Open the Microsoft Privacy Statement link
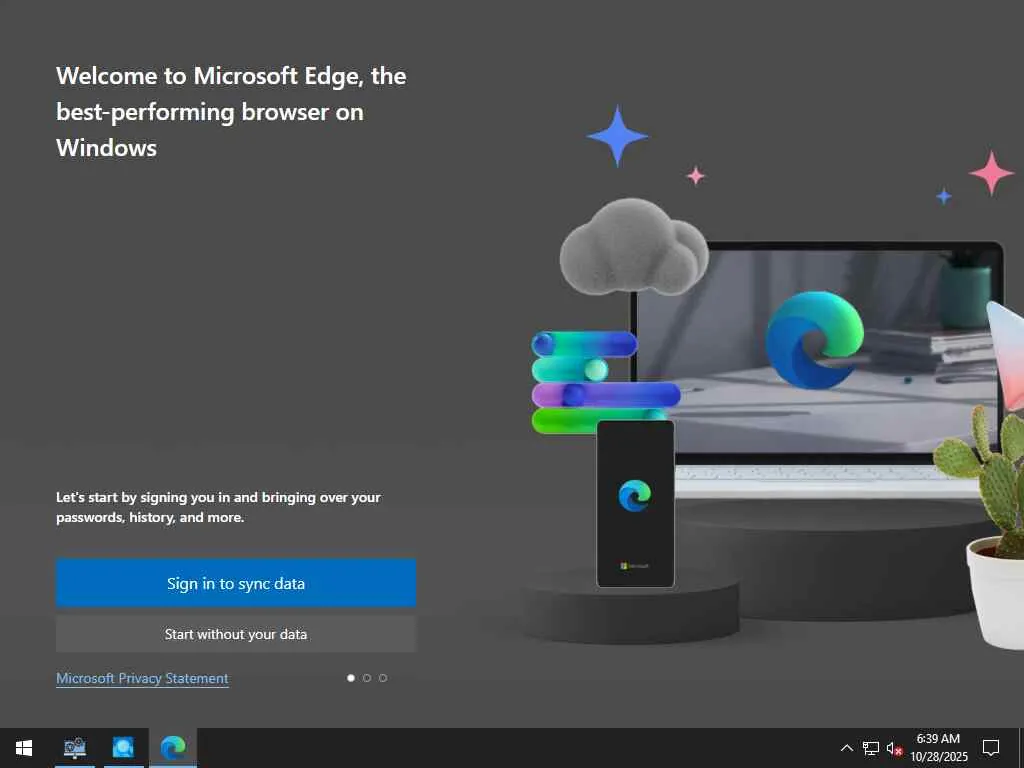Viewport: 1024px width, 768px height. [142, 679]
